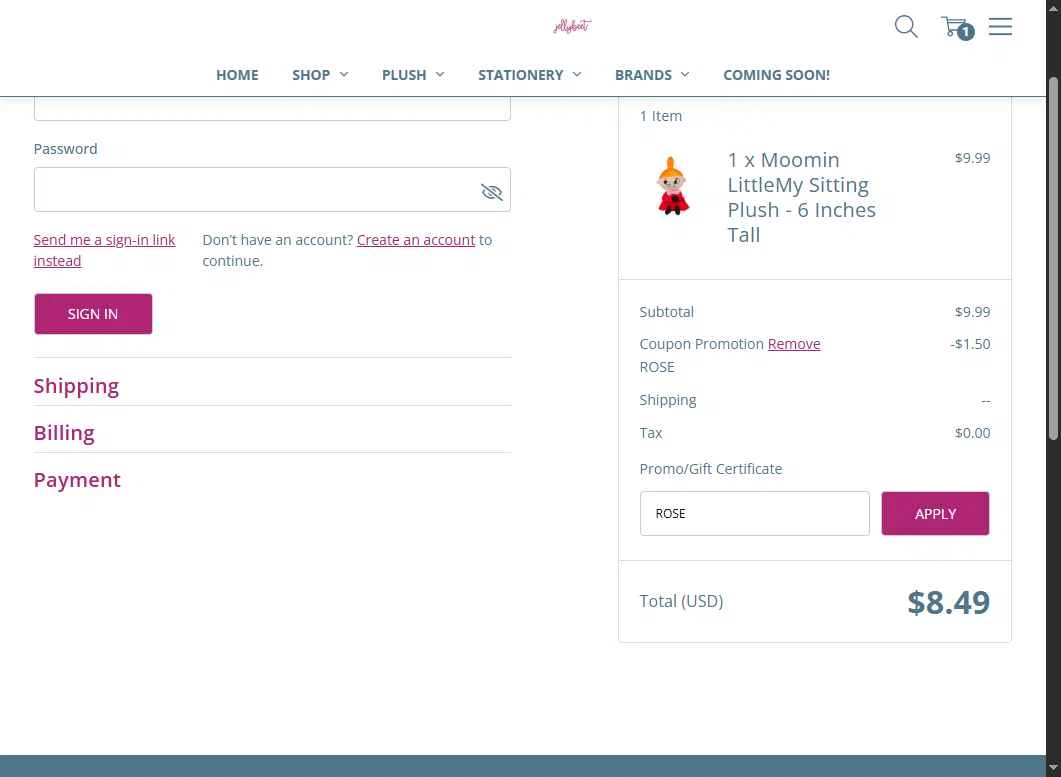
Task: Expand the Shipping section heading
Action: point(76,386)
